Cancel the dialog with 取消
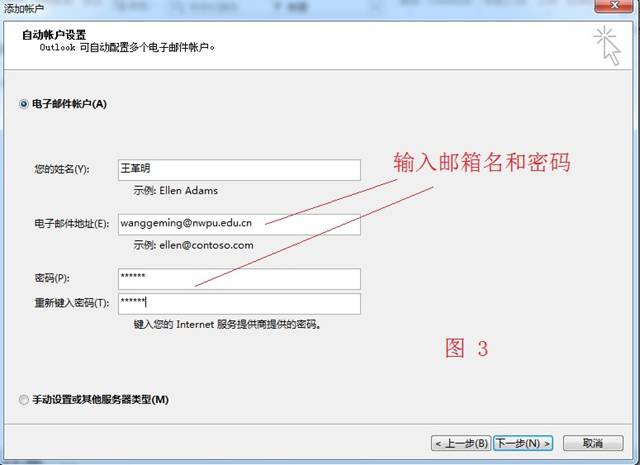Screen dimensions: 640x465 593,443
